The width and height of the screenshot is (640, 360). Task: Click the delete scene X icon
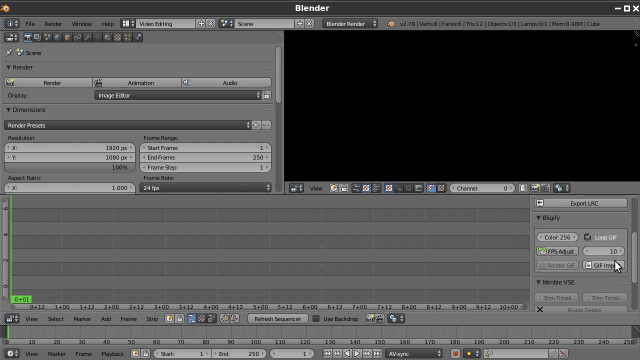pyautogui.click(x=309, y=24)
